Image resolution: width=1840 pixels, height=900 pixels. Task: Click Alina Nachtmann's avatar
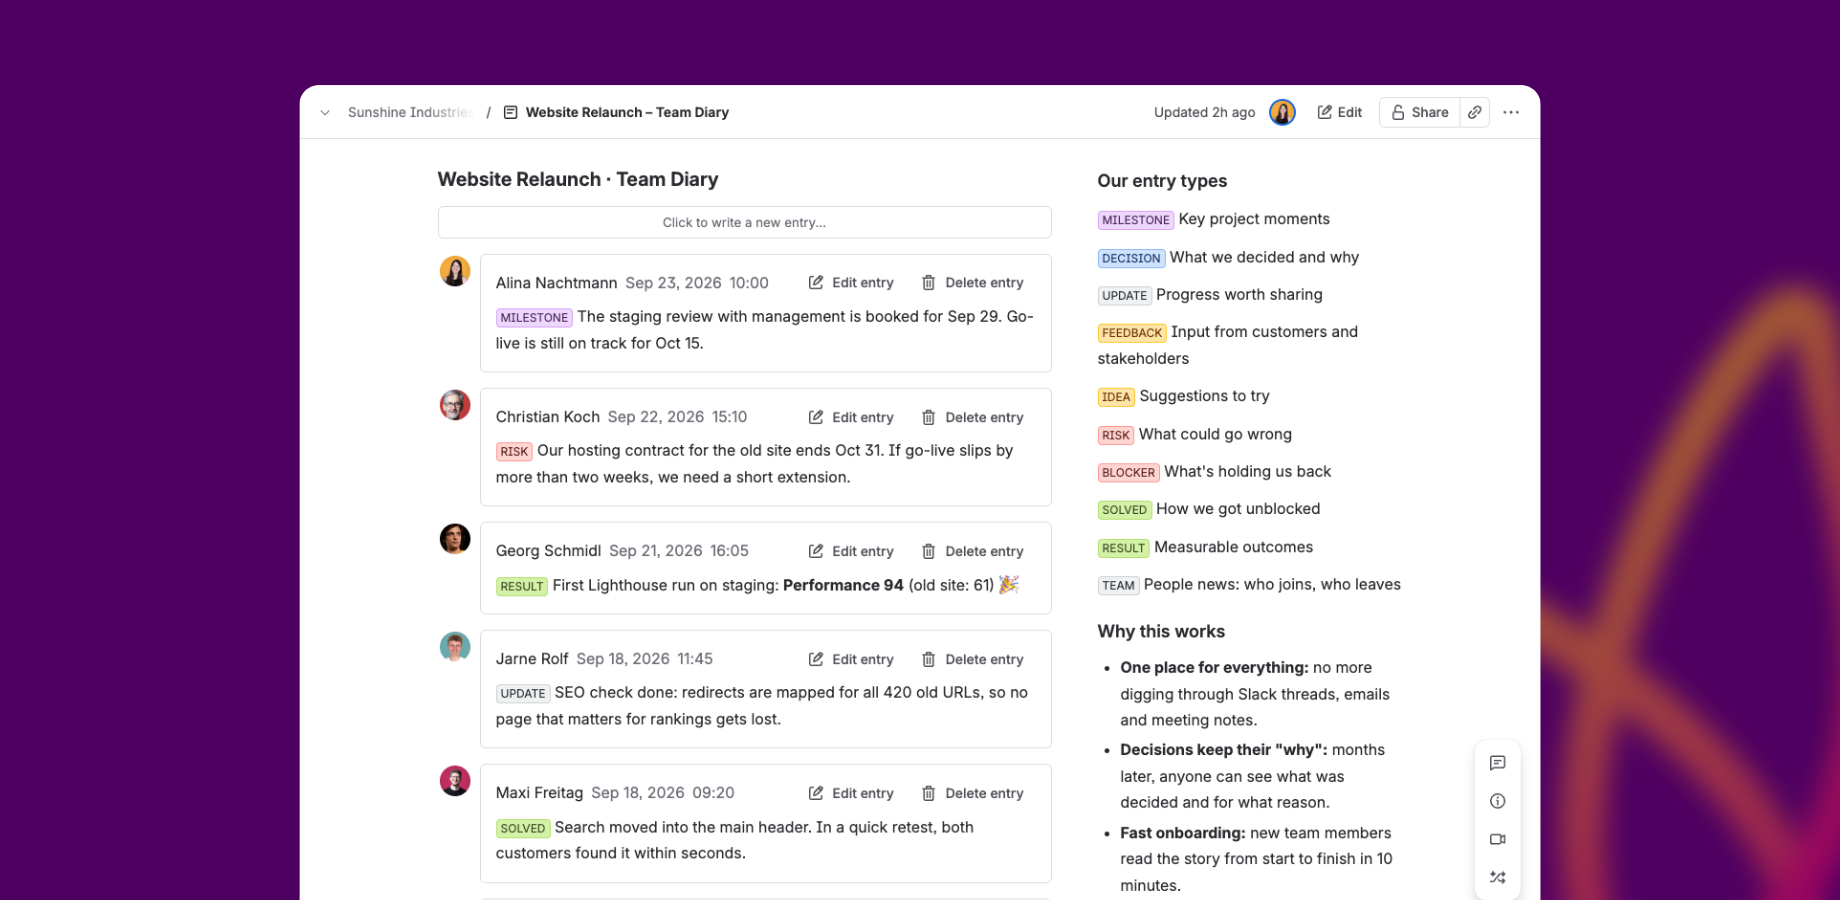pyautogui.click(x=455, y=271)
